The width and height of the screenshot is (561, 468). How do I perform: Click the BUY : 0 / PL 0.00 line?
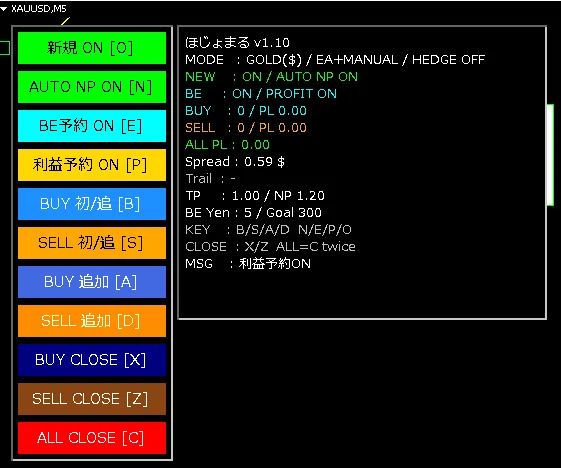point(246,111)
